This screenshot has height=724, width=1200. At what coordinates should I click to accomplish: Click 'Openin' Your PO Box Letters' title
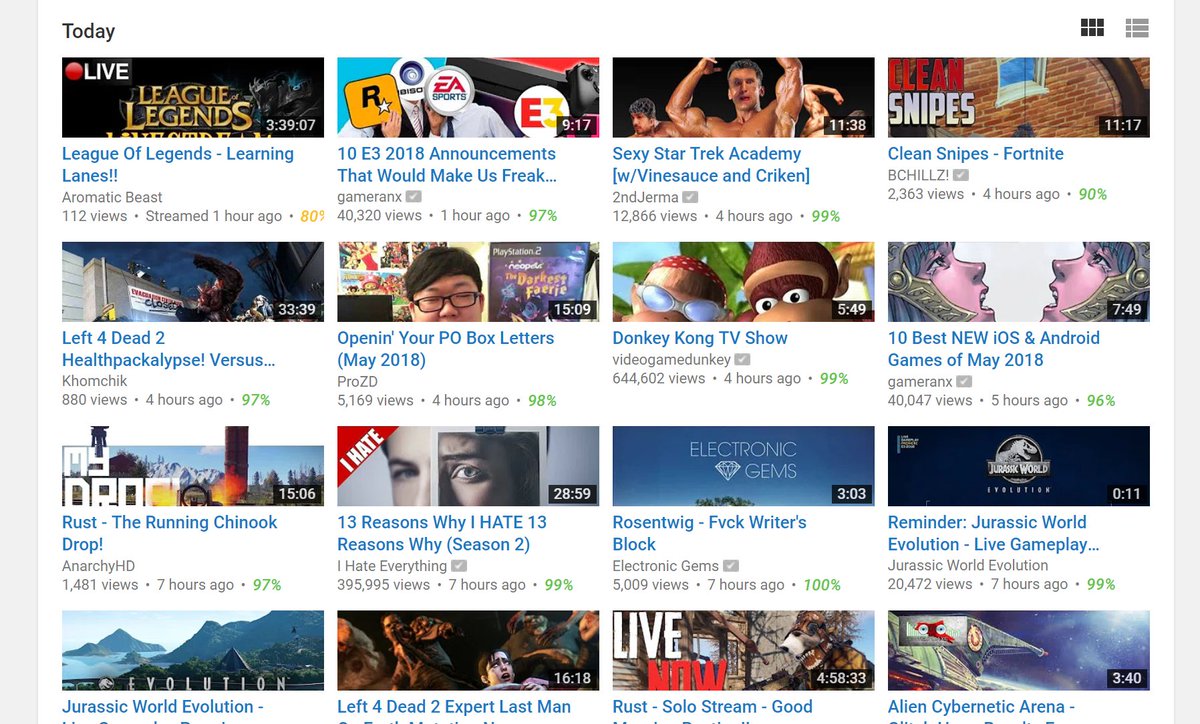445,349
